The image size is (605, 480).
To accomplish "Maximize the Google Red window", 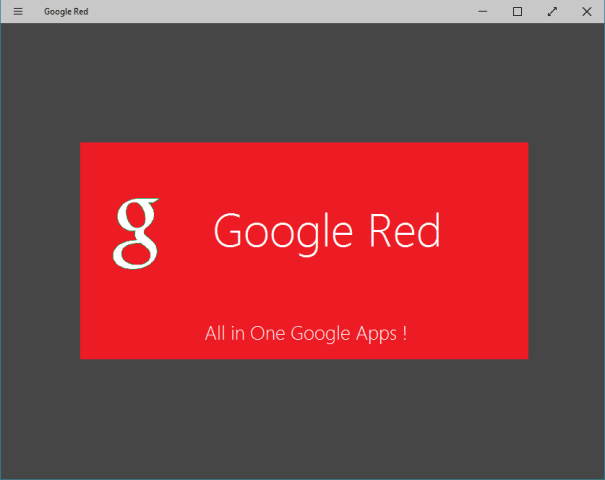I will (x=517, y=12).
